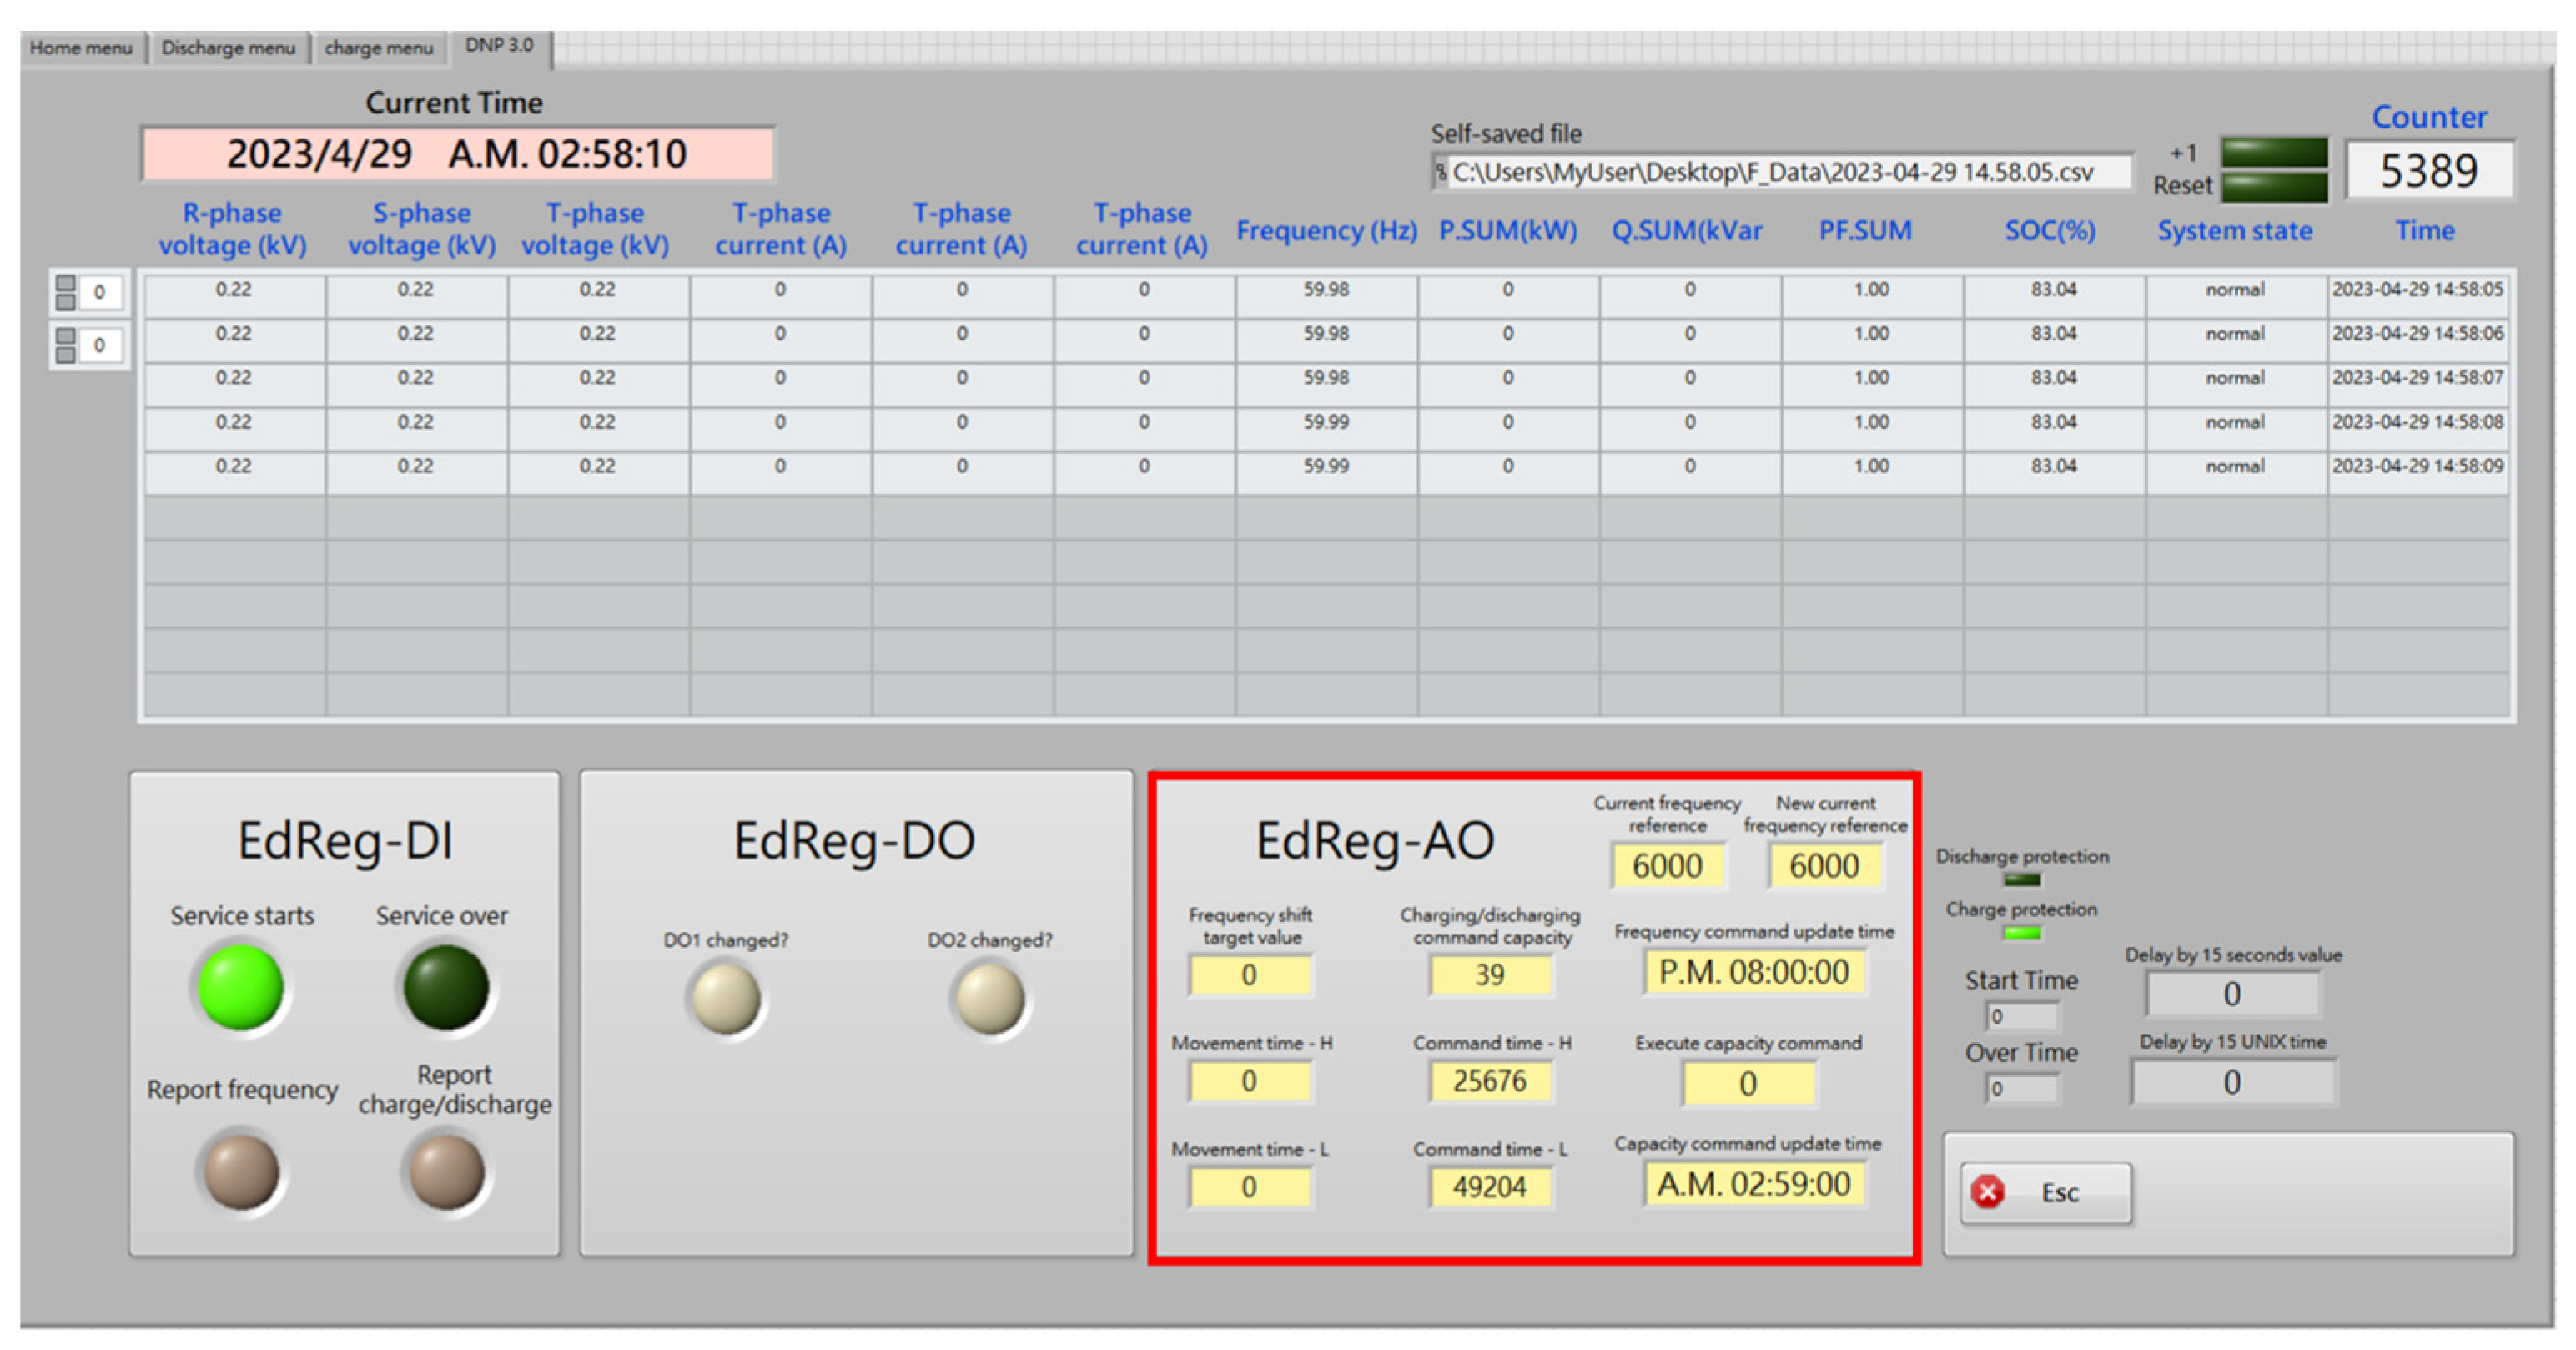Click the DO1 changed indicator
2576x1350 pixels.
(x=726, y=999)
